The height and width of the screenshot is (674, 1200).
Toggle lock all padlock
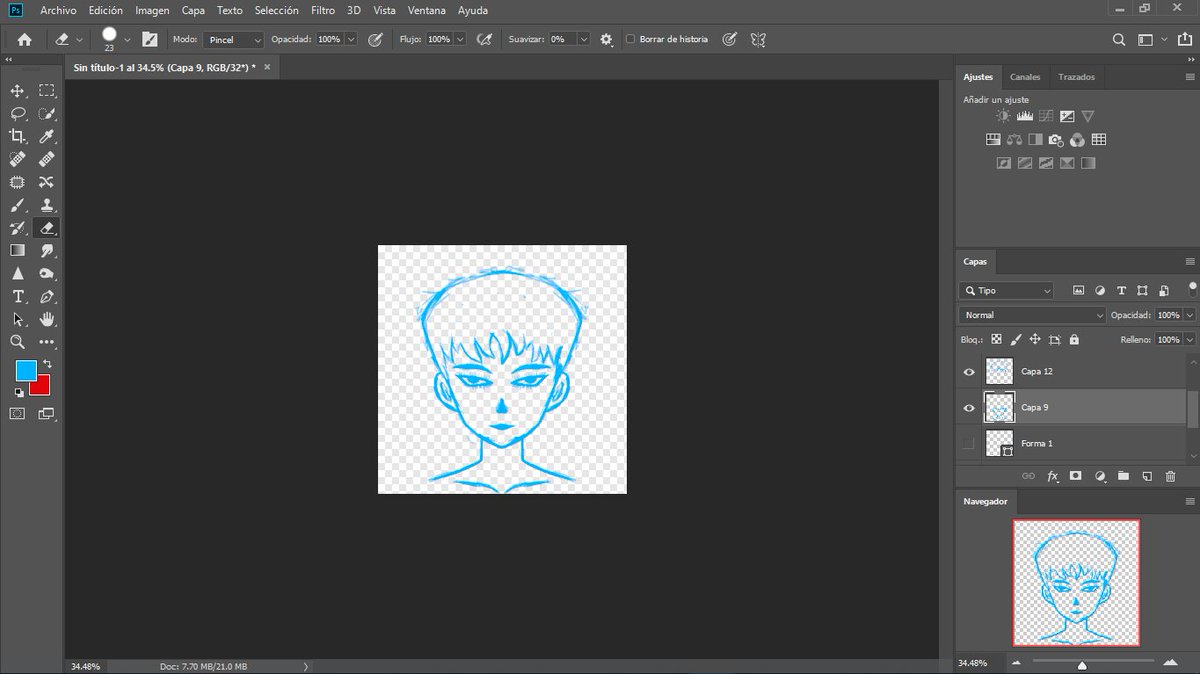1074,340
